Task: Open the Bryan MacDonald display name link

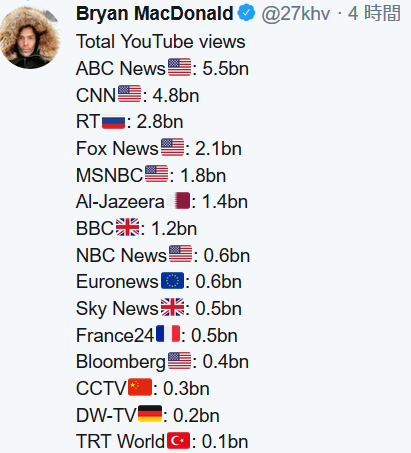Action: pos(155,13)
